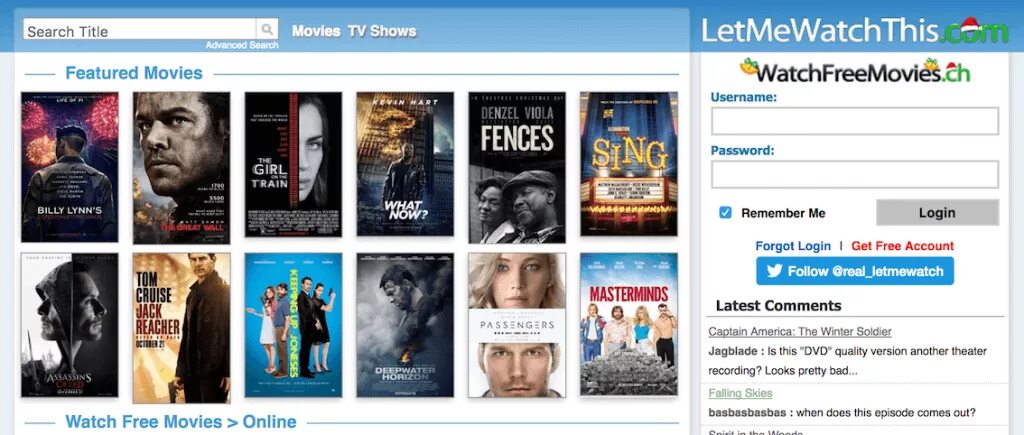This screenshot has width=1024, height=435.
Task: Follow @real_letmewatch on Twitter
Action: [855, 271]
